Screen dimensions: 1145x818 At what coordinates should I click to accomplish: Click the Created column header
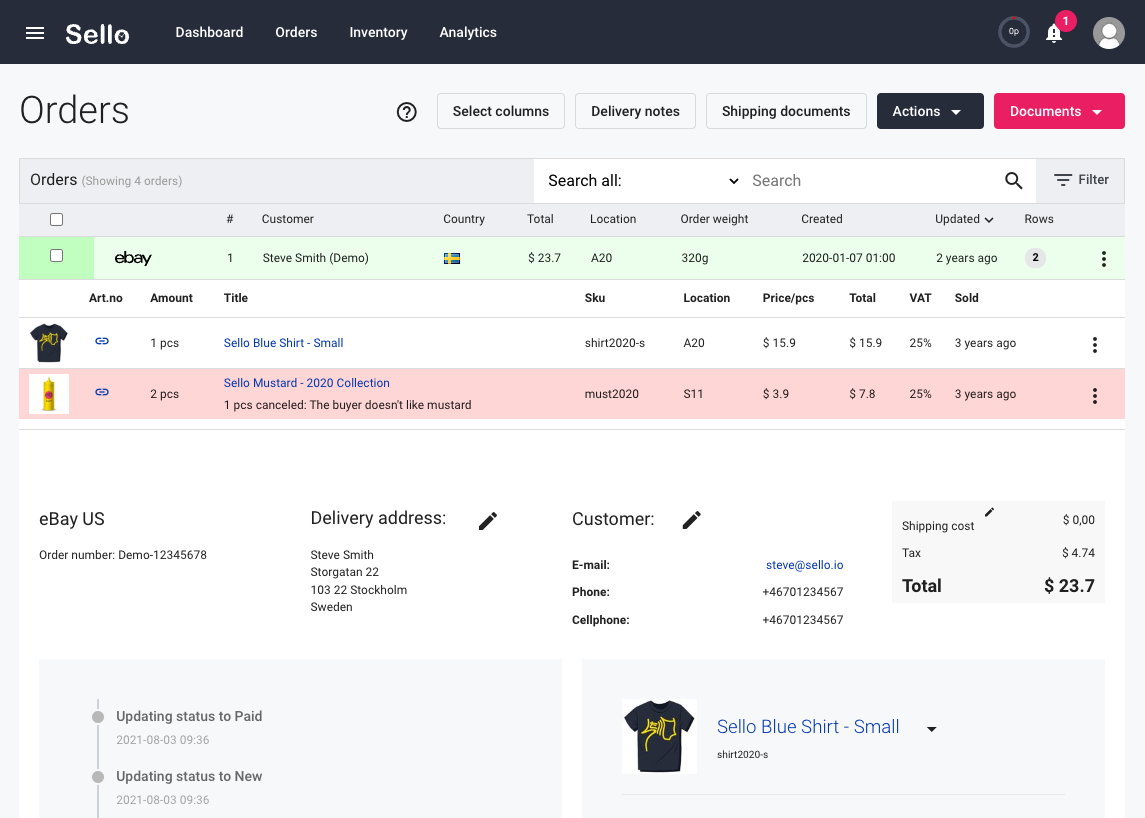point(822,219)
